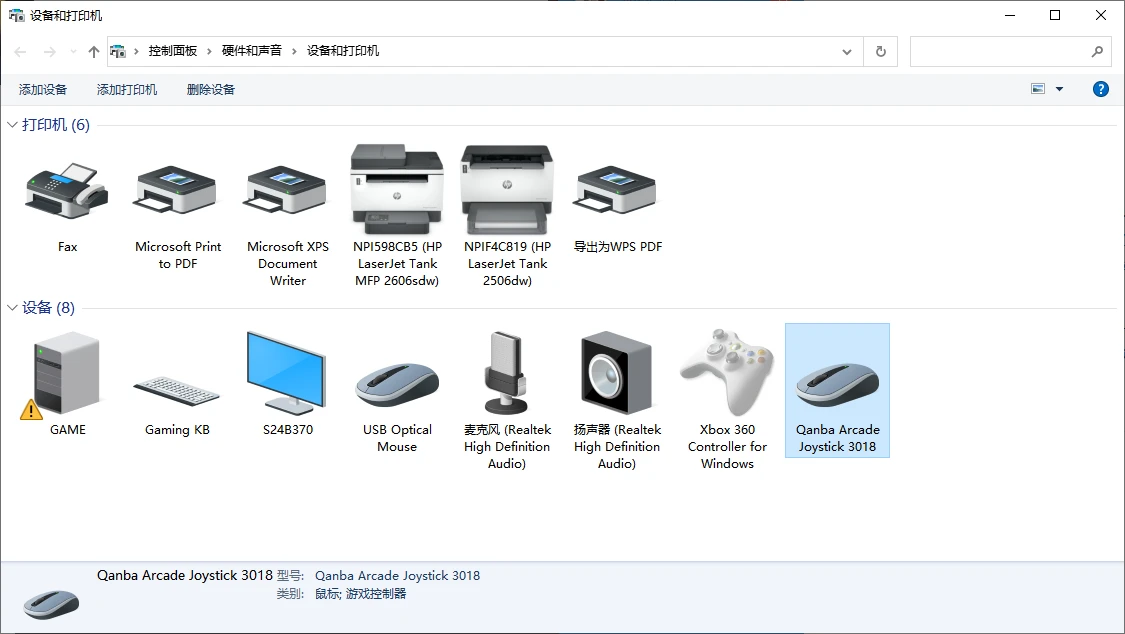Select Microsoft Print to PDF printer icon

(176, 190)
